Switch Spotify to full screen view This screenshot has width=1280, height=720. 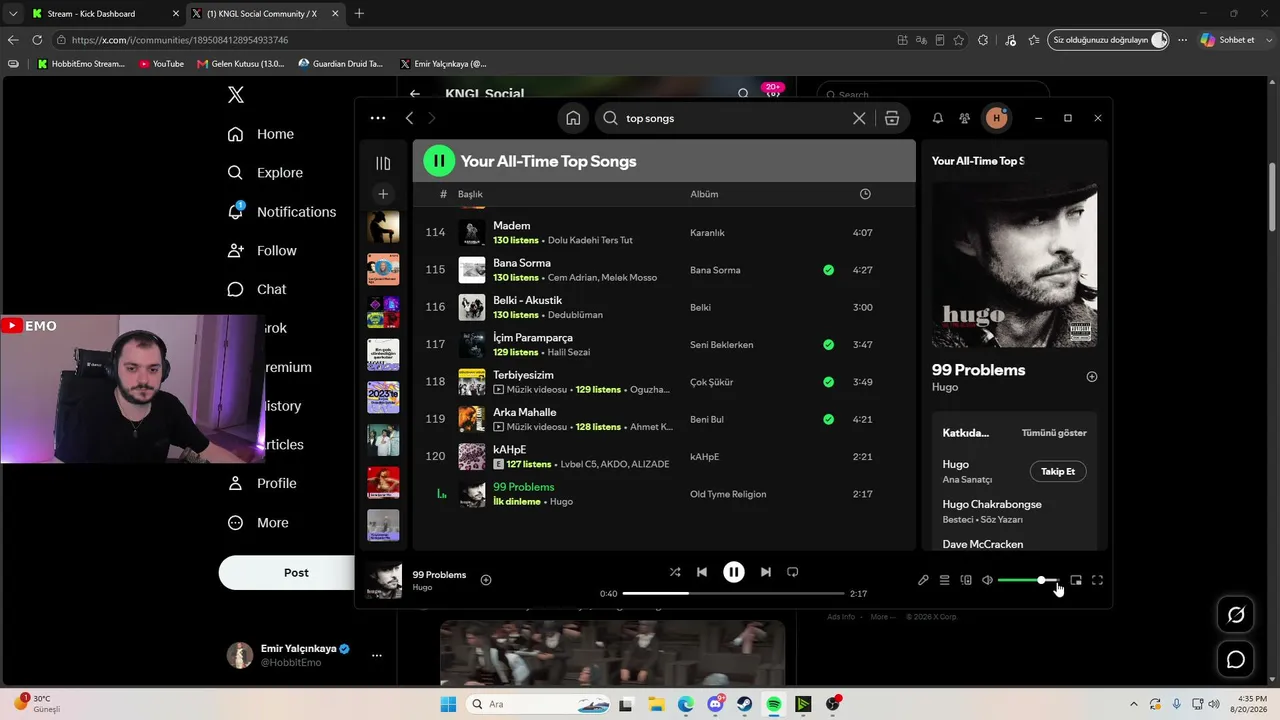pyautogui.click(x=1097, y=580)
